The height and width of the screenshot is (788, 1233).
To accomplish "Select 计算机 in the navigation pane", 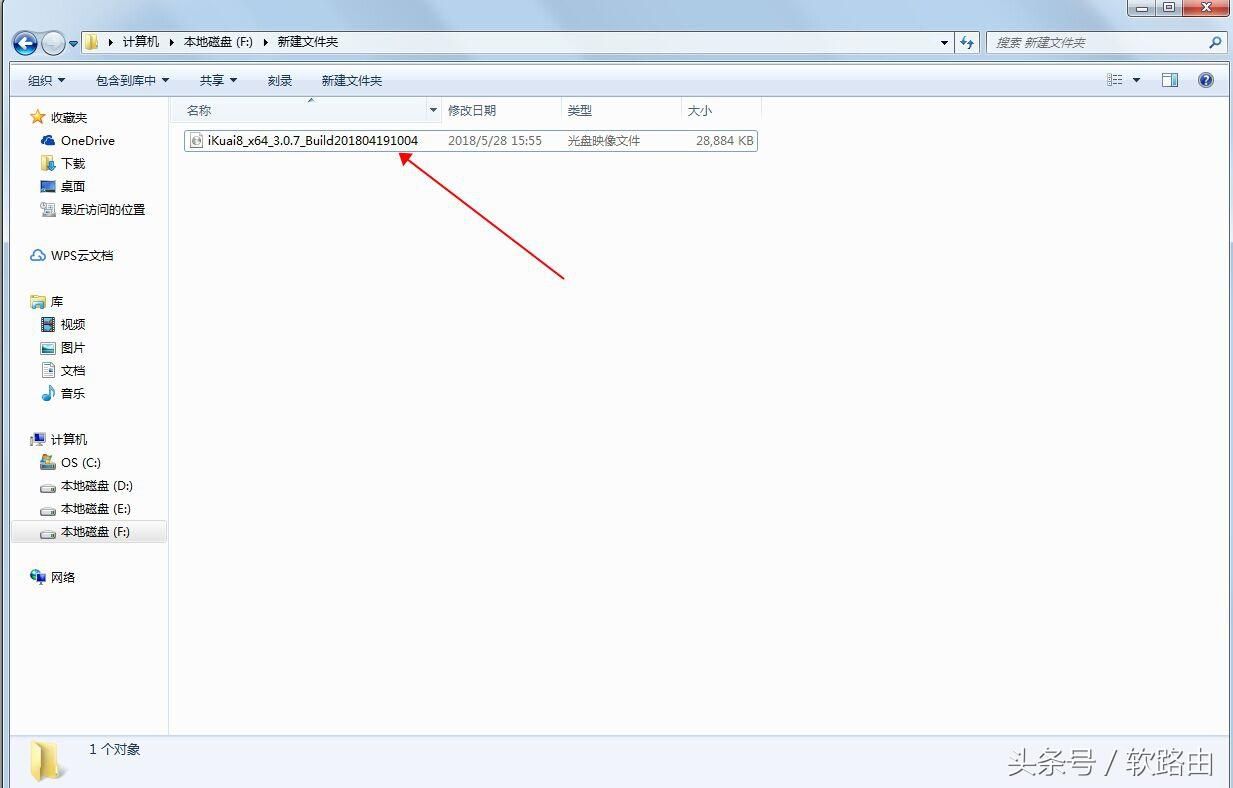I will click(x=69, y=440).
